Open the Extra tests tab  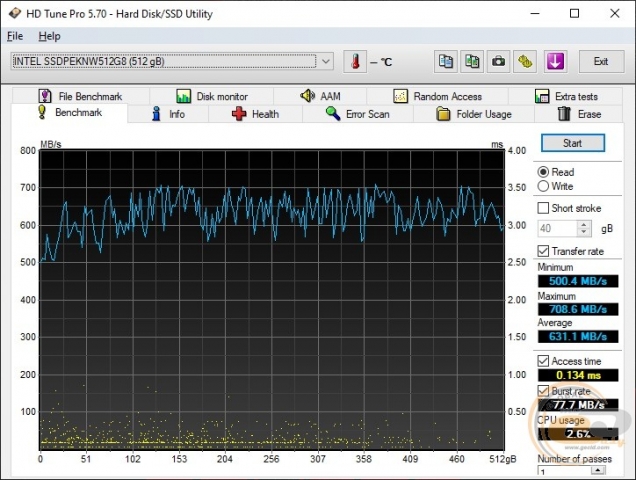click(566, 97)
